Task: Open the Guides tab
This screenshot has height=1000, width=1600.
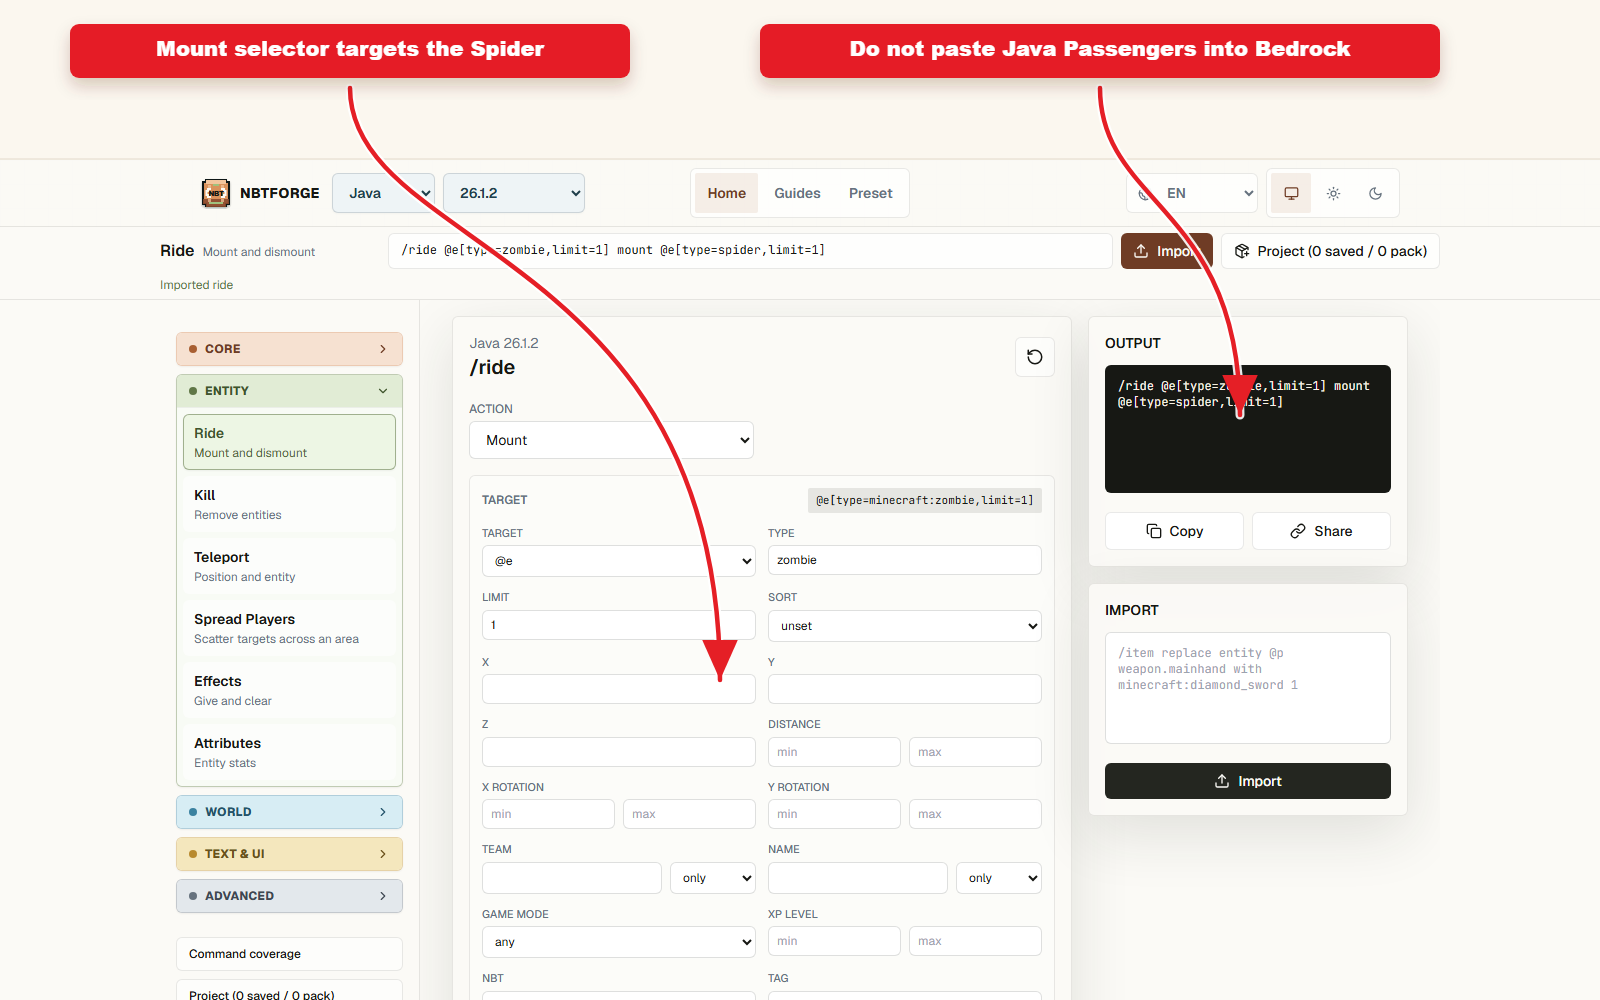Action: coord(797,193)
